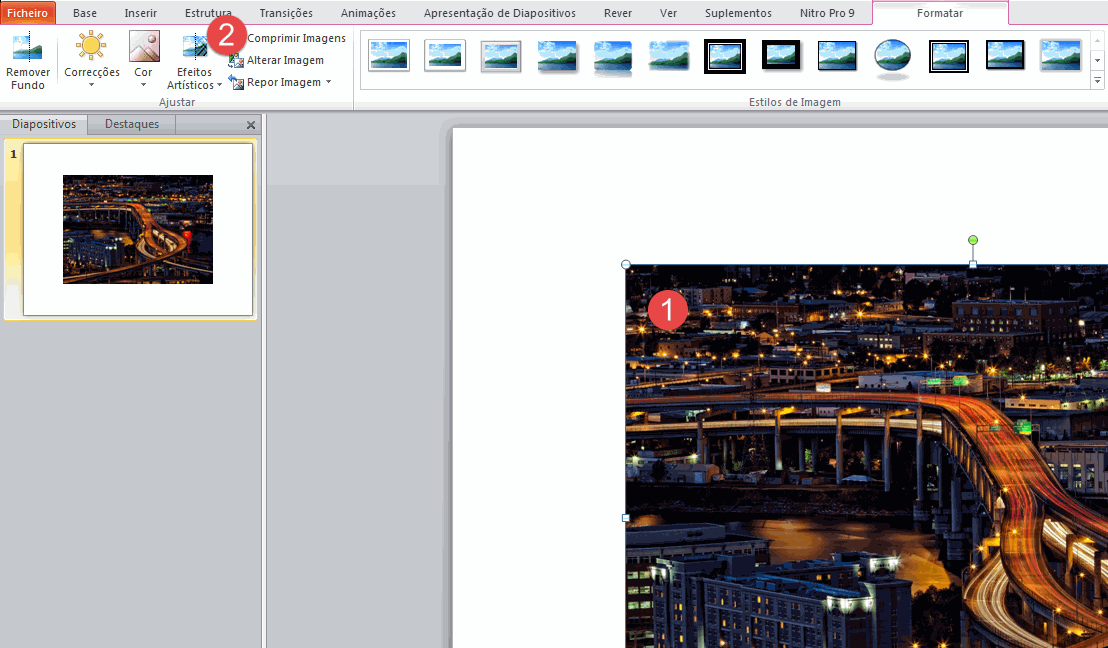Apply the fifth reflected image style
Screen dimensions: 1108x648
click(x=613, y=56)
